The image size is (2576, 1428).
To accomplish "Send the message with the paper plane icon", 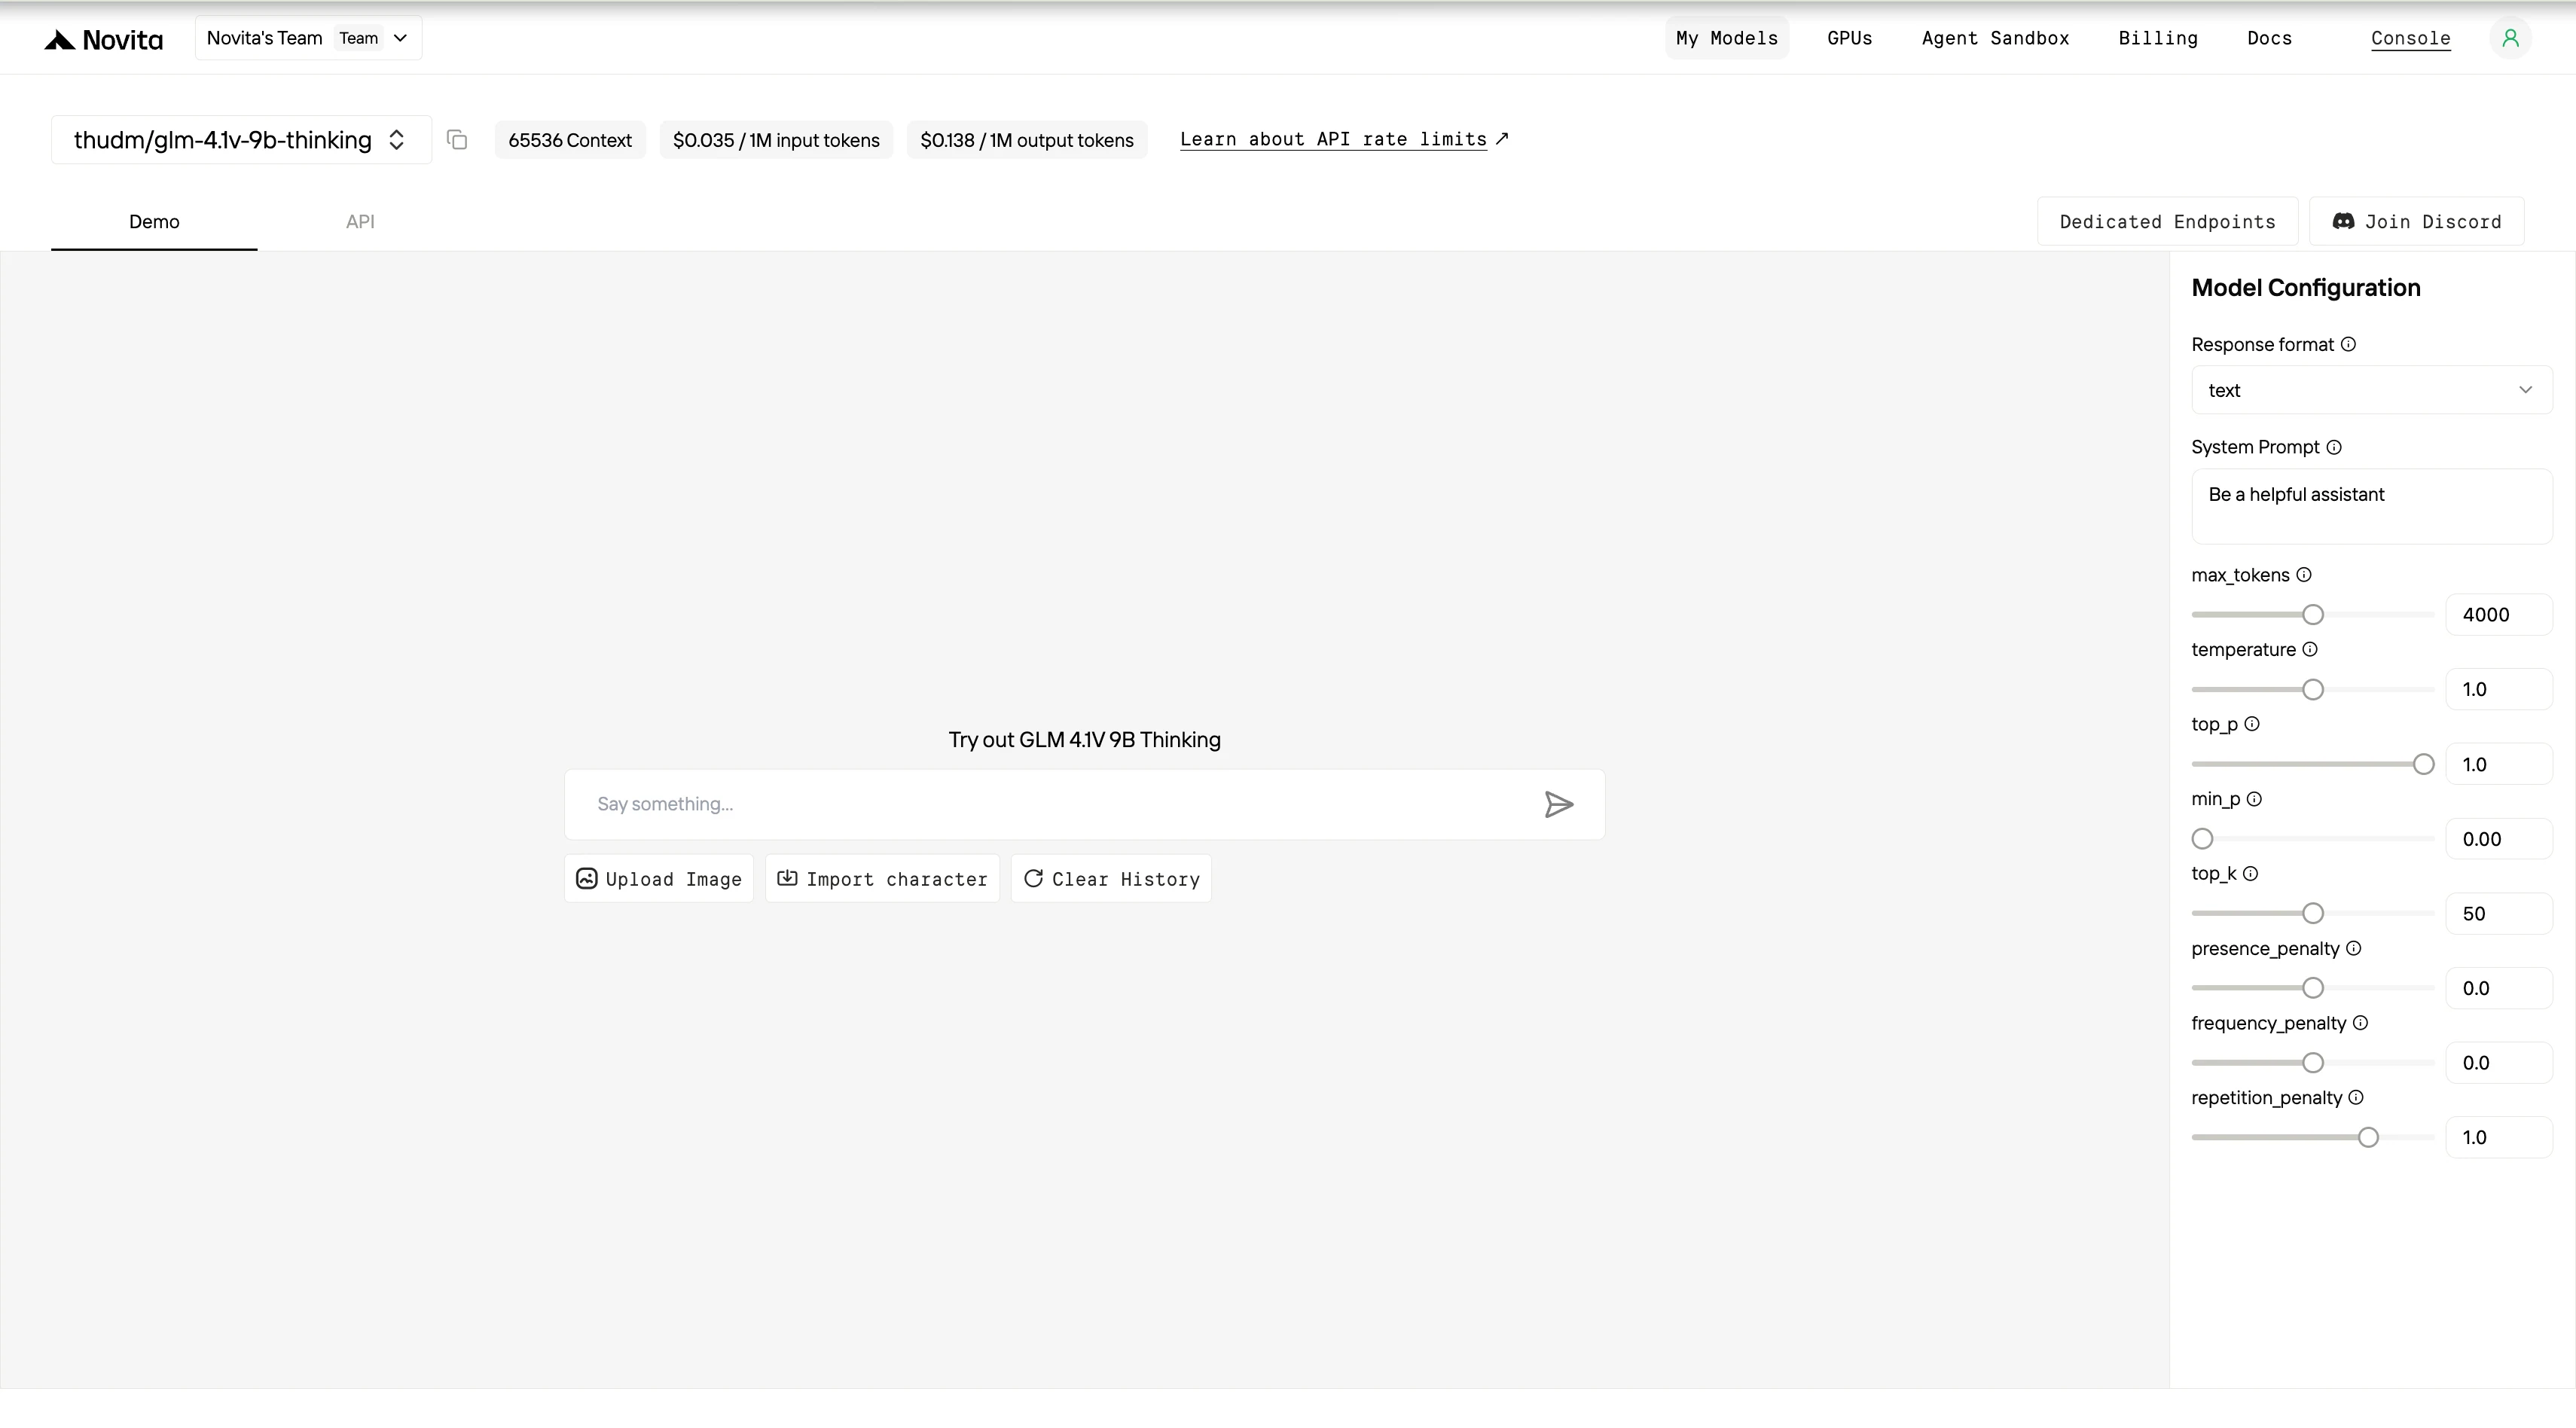I will [x=1558, y=804].
